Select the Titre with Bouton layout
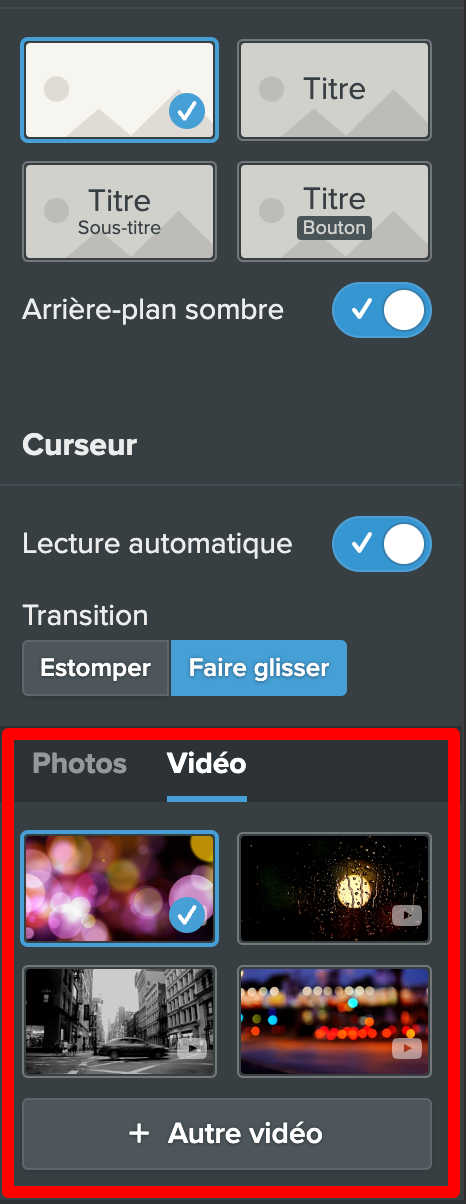 coord(334,212)
